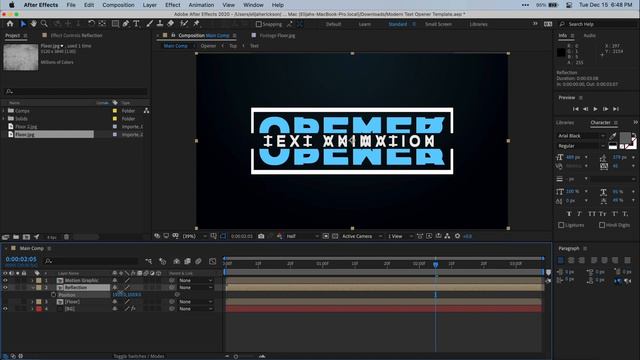Expand the Comps folder
Image resolution: width=640 pixels, height=360 pixels.
pos(4,111)
